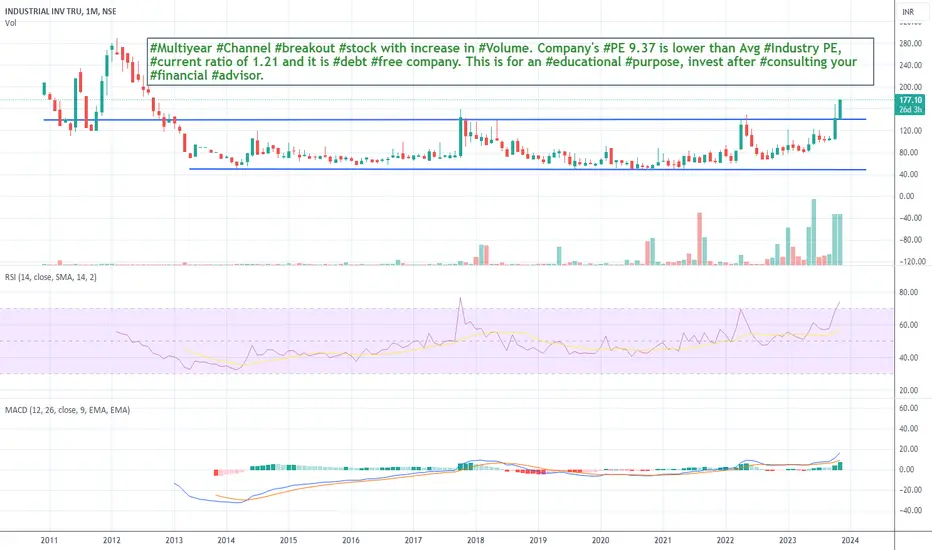Click the 2013 year label
932x550 pixels.
pyautogui.click(x=174, y=540)
